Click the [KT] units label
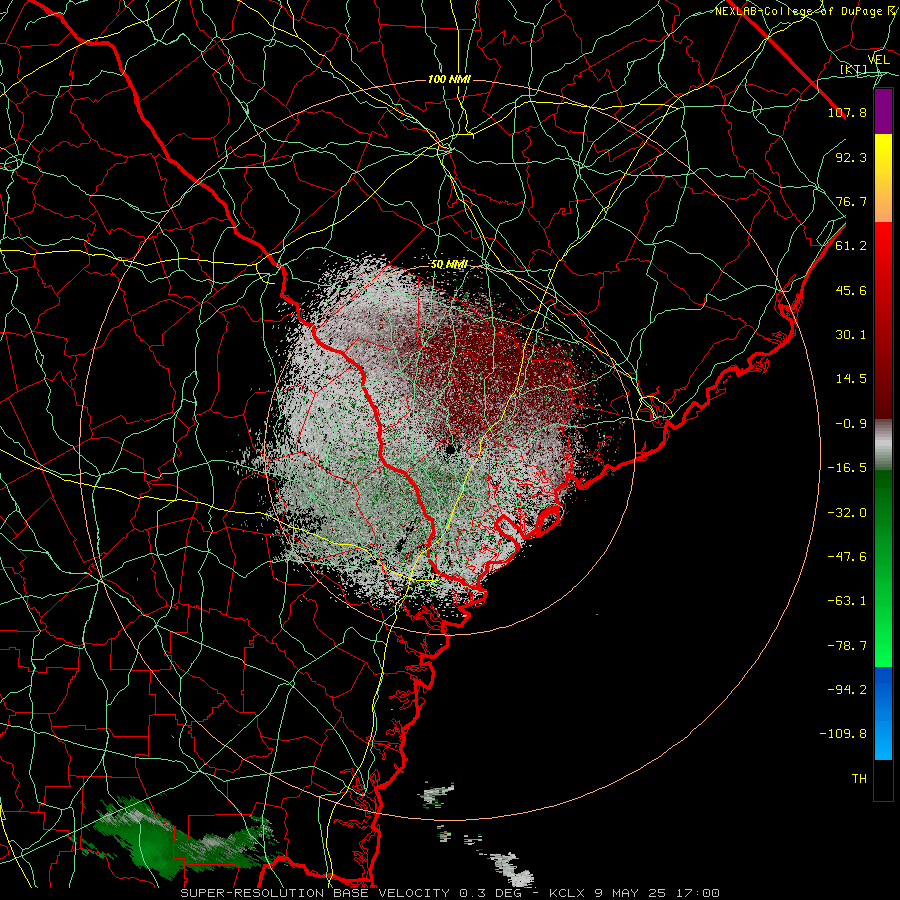The height and width of the screenshot is (900, 900). coord(853,70)
